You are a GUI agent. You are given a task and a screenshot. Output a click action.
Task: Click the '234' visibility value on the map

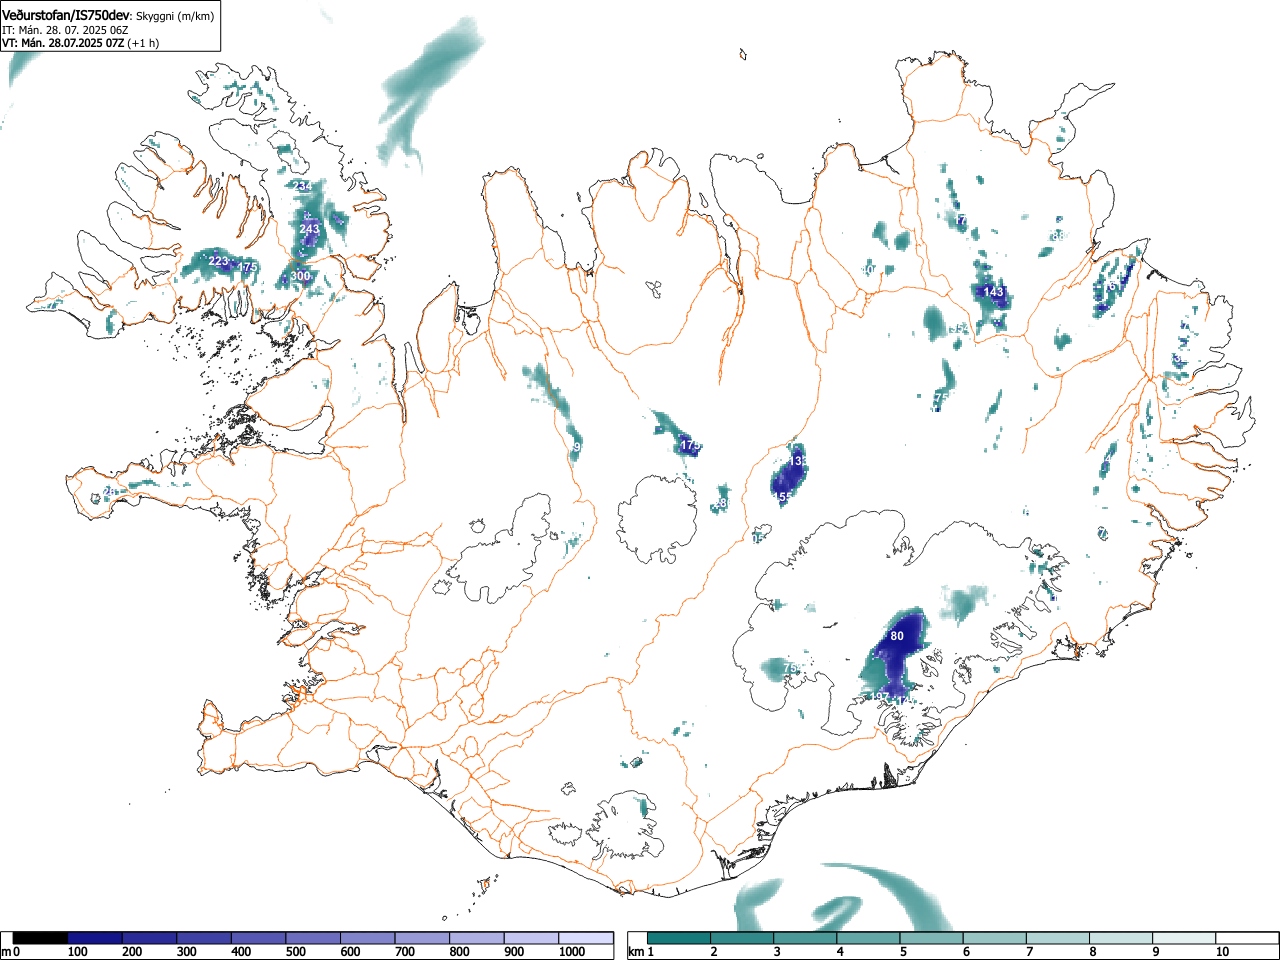point(303,186)
